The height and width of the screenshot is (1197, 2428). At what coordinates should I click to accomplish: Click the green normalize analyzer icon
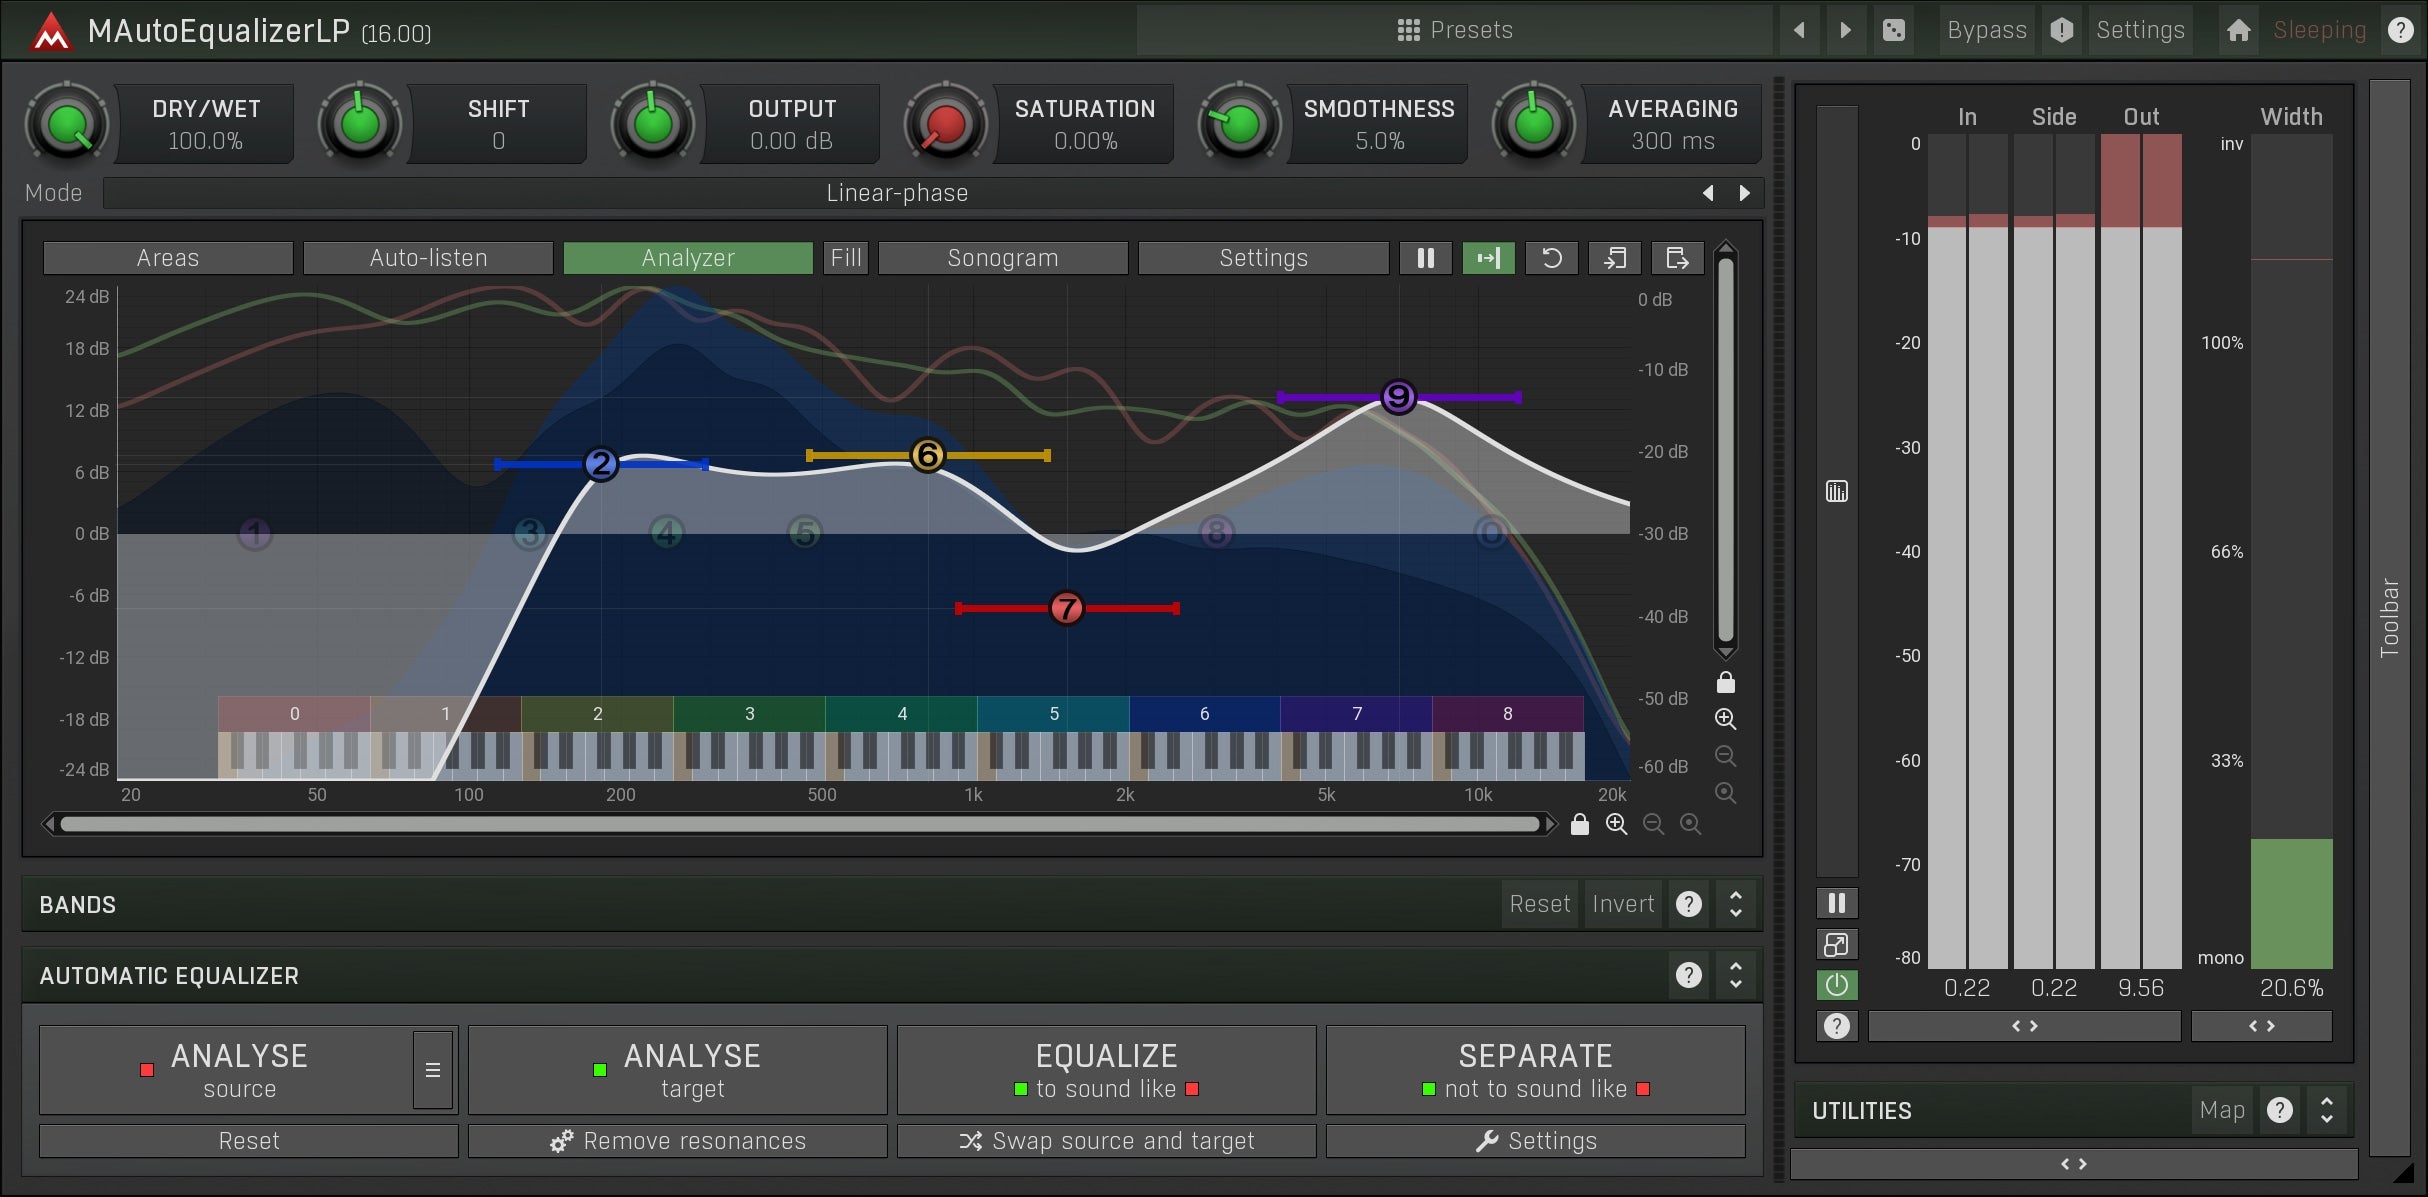(x=1489, y=258)
